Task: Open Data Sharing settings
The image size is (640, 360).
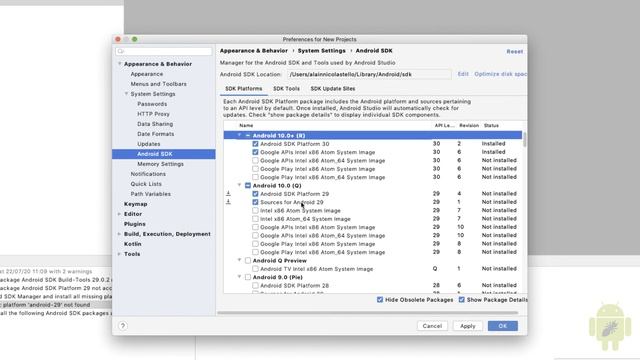Action: tap(155, 124)
